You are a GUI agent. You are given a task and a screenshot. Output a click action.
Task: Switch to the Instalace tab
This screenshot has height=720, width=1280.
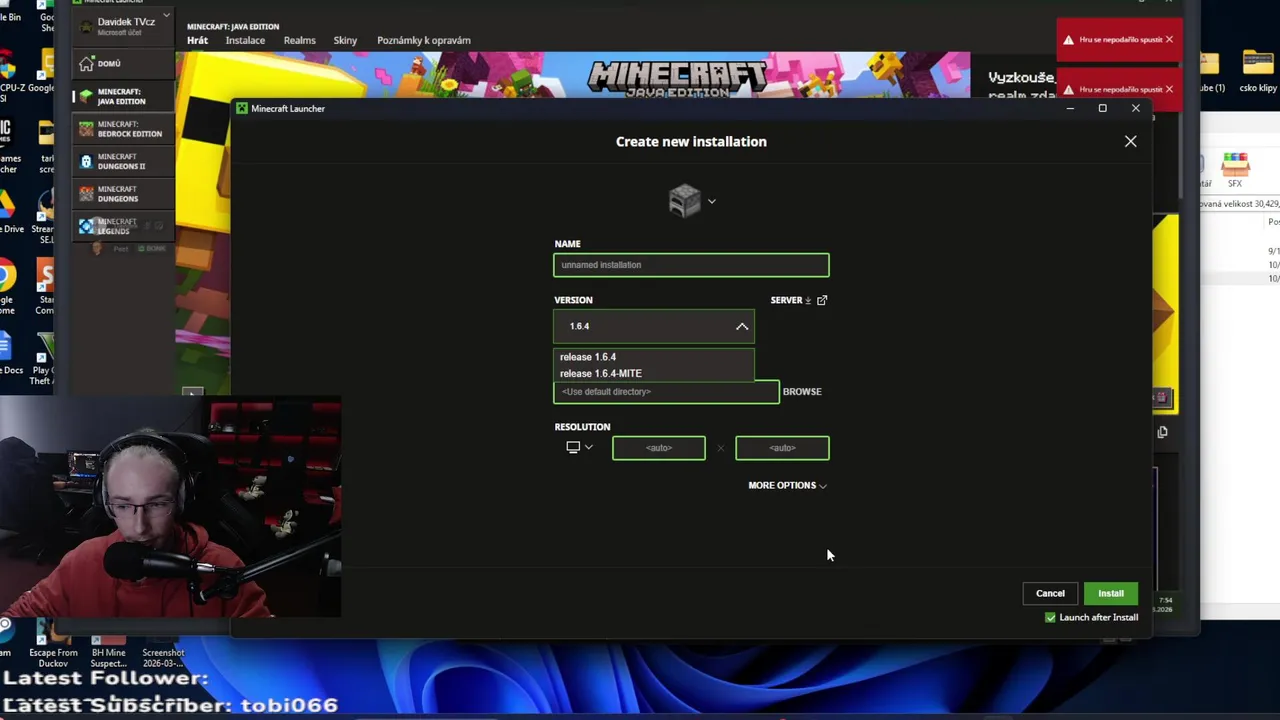(x=245, y=40)
